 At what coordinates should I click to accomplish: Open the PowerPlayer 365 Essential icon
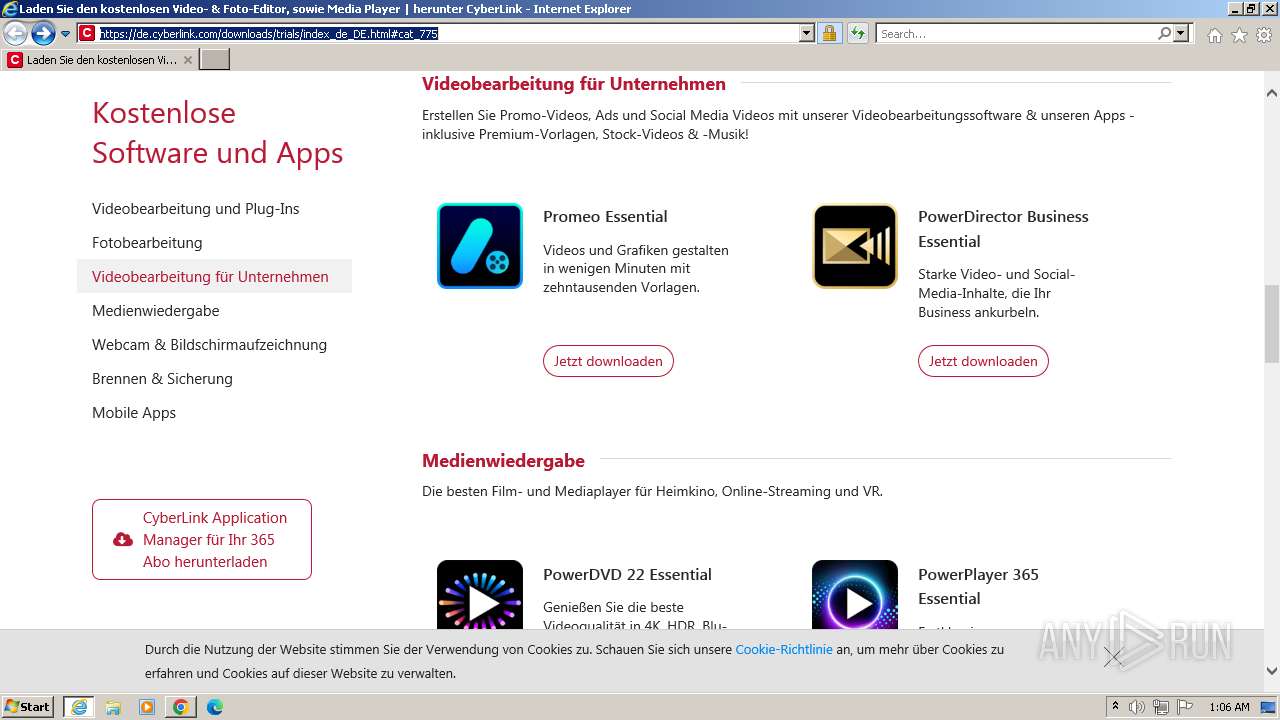pyautogui.click(x=855, y=595)
